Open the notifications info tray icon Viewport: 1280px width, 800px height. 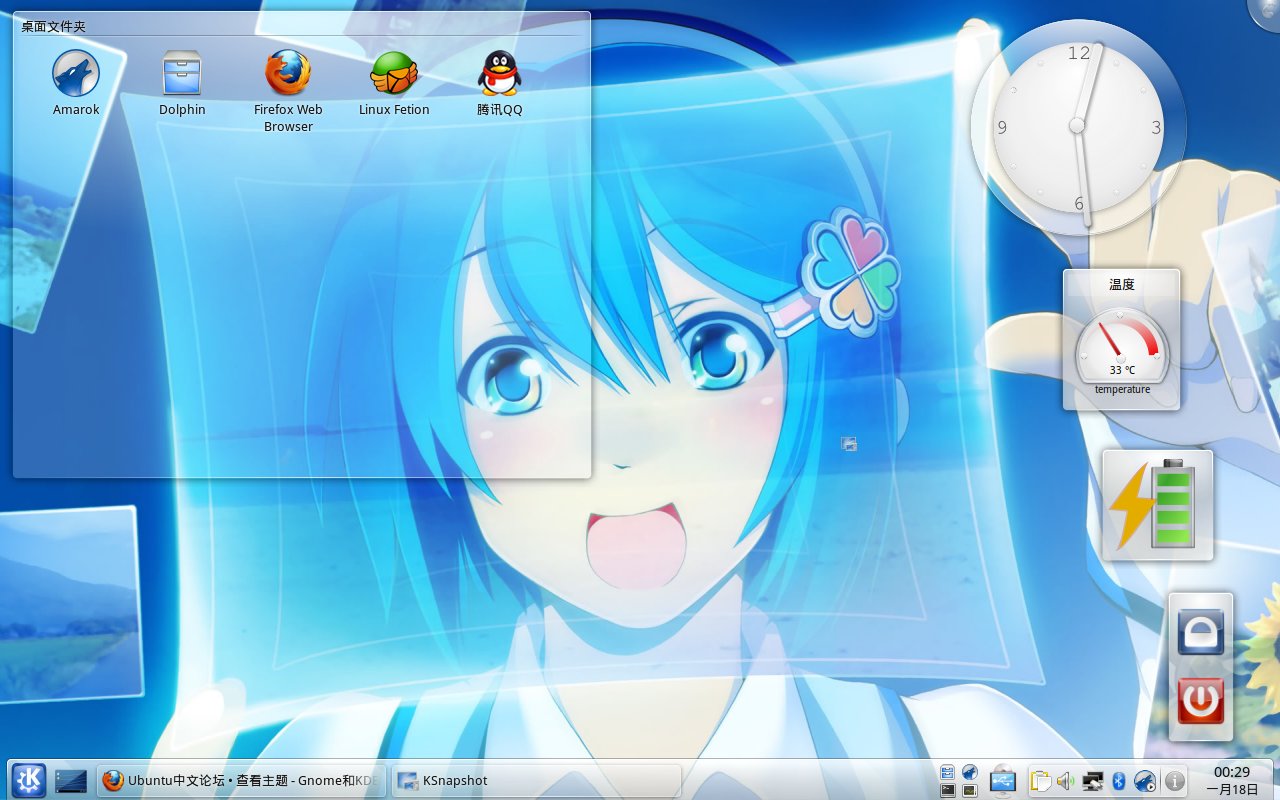1175,781
